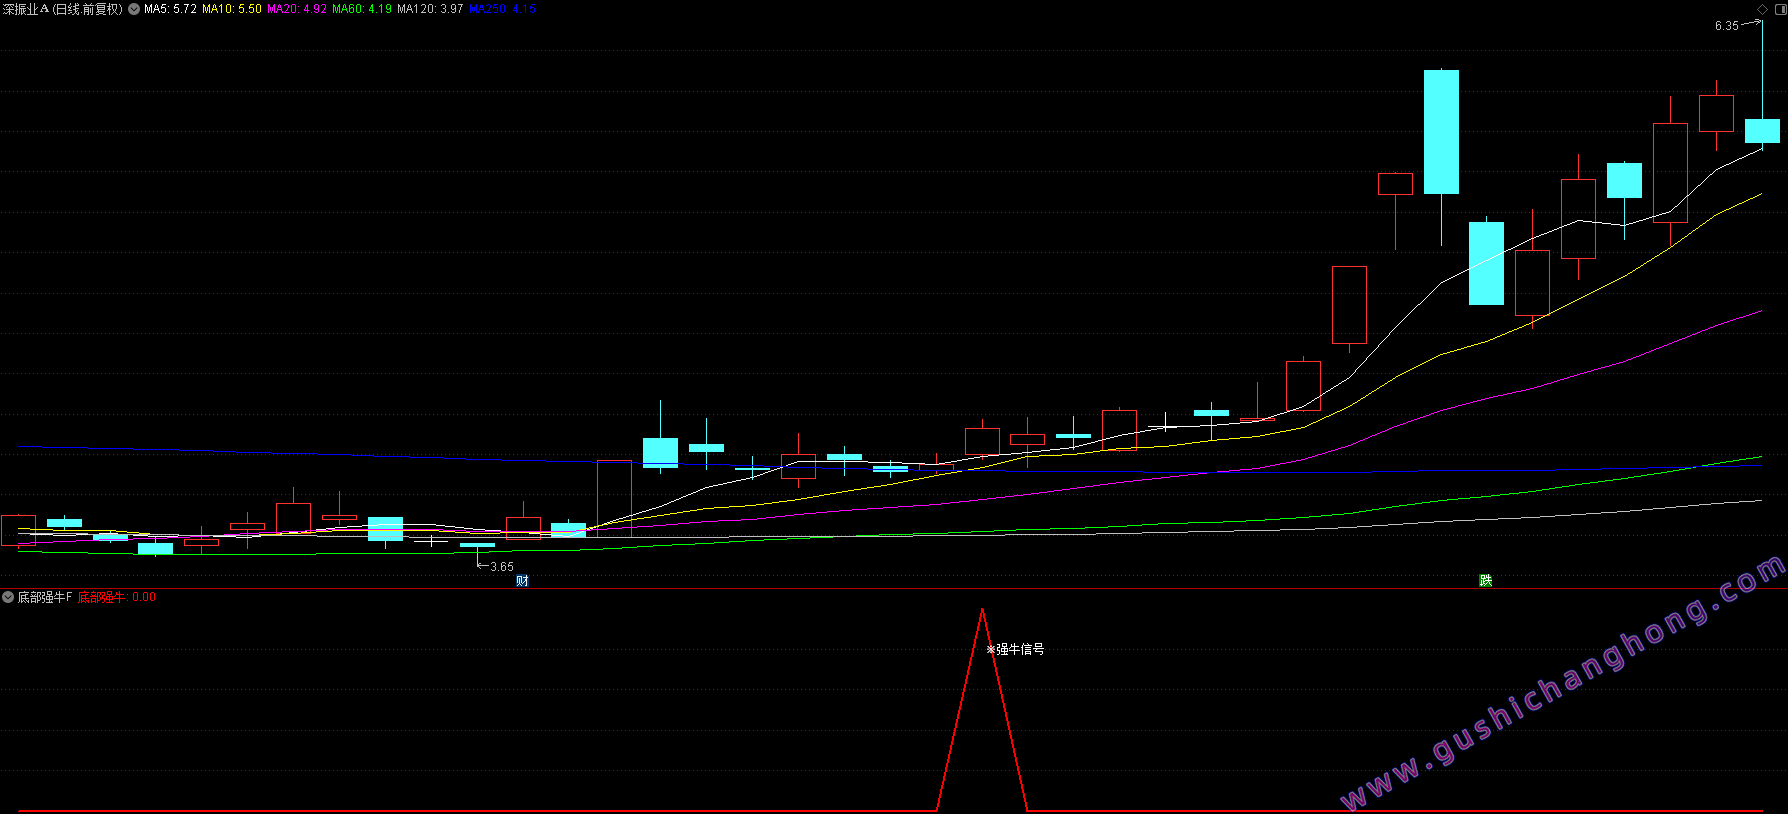Click the green MA60: 4.19 label

pos(362,9)
